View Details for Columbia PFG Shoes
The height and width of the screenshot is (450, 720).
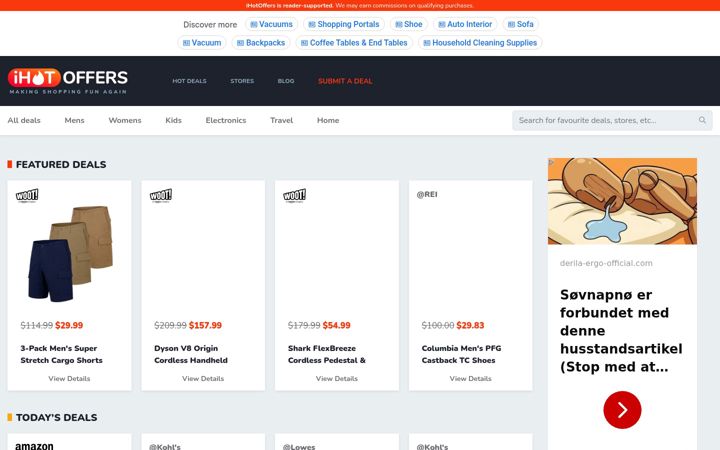coord(470,379)
